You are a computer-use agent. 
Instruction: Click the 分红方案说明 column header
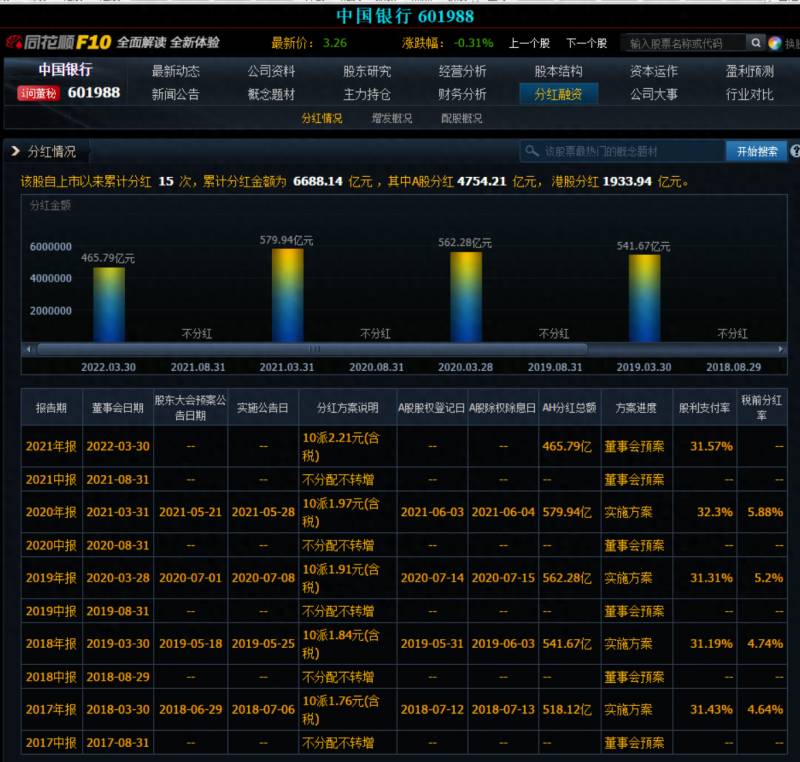pyautogui.click(x=347, y=408)
